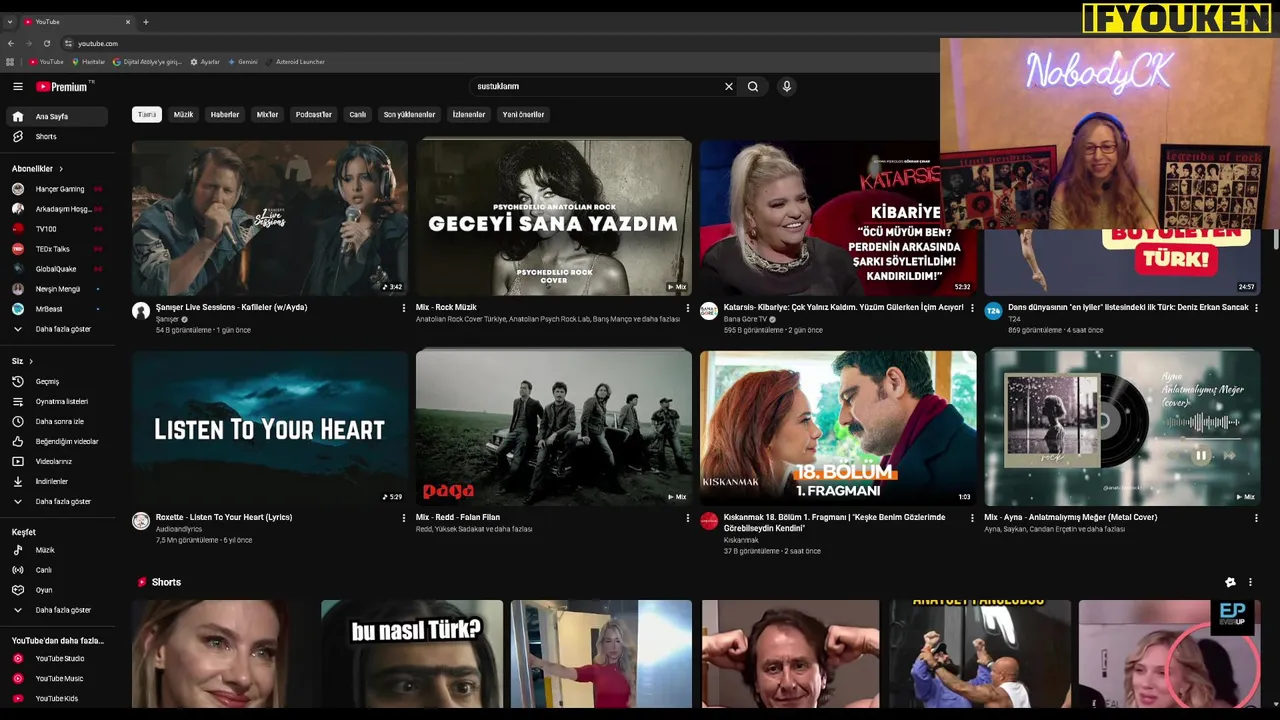1280x720 pixels.
Task: Open the Gemini bookmark
Action: pyautogui.click(x=243, y=62)
